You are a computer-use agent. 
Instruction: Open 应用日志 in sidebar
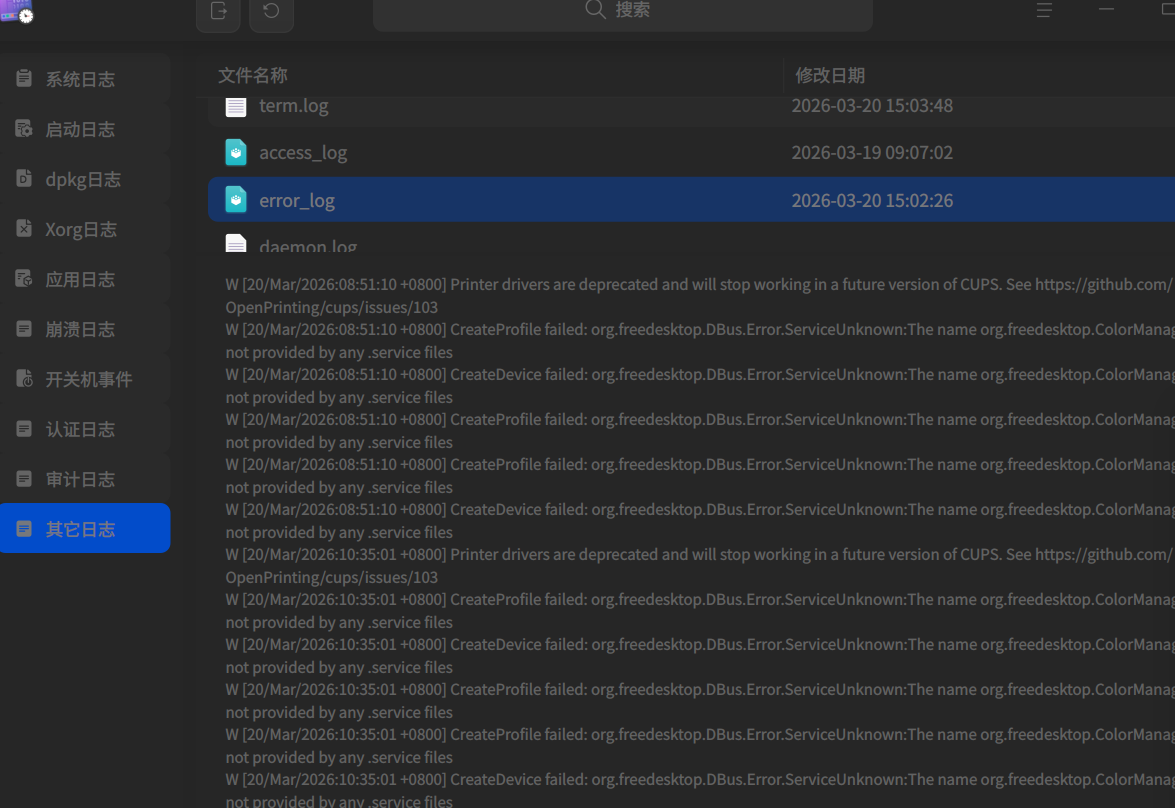(85, 279)
